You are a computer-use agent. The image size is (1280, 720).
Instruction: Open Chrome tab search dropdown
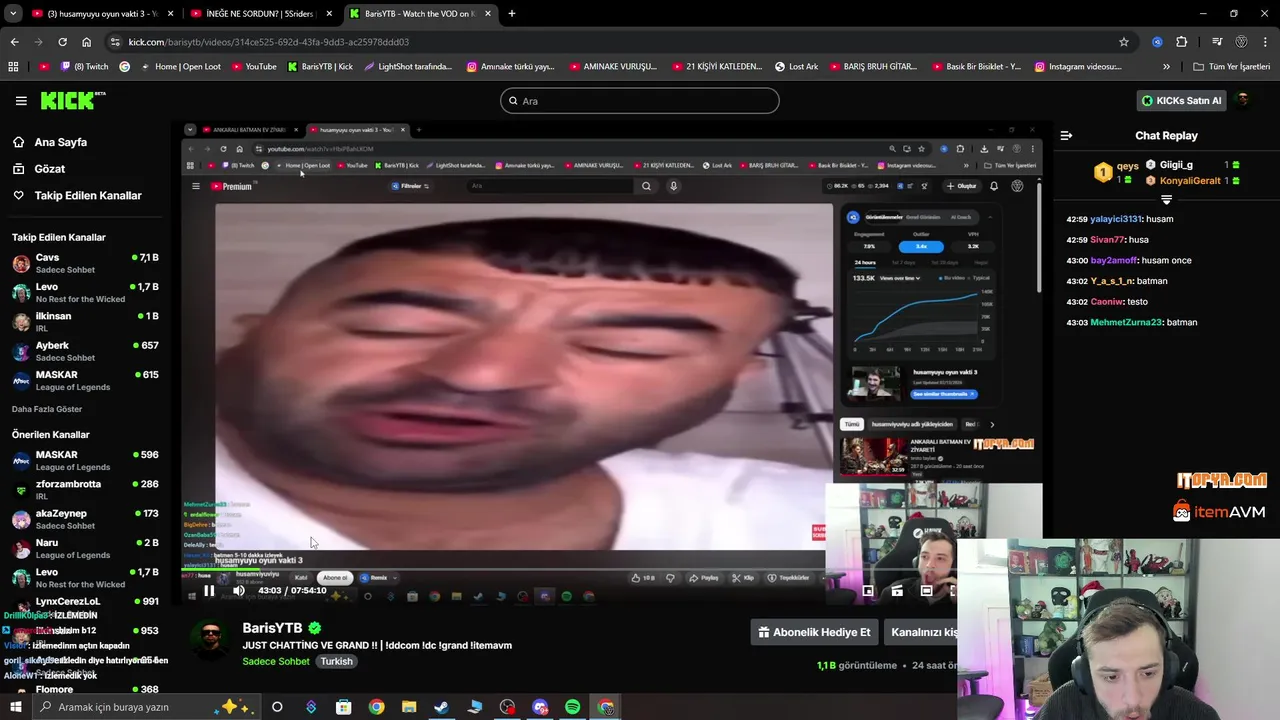pos(13,14)
